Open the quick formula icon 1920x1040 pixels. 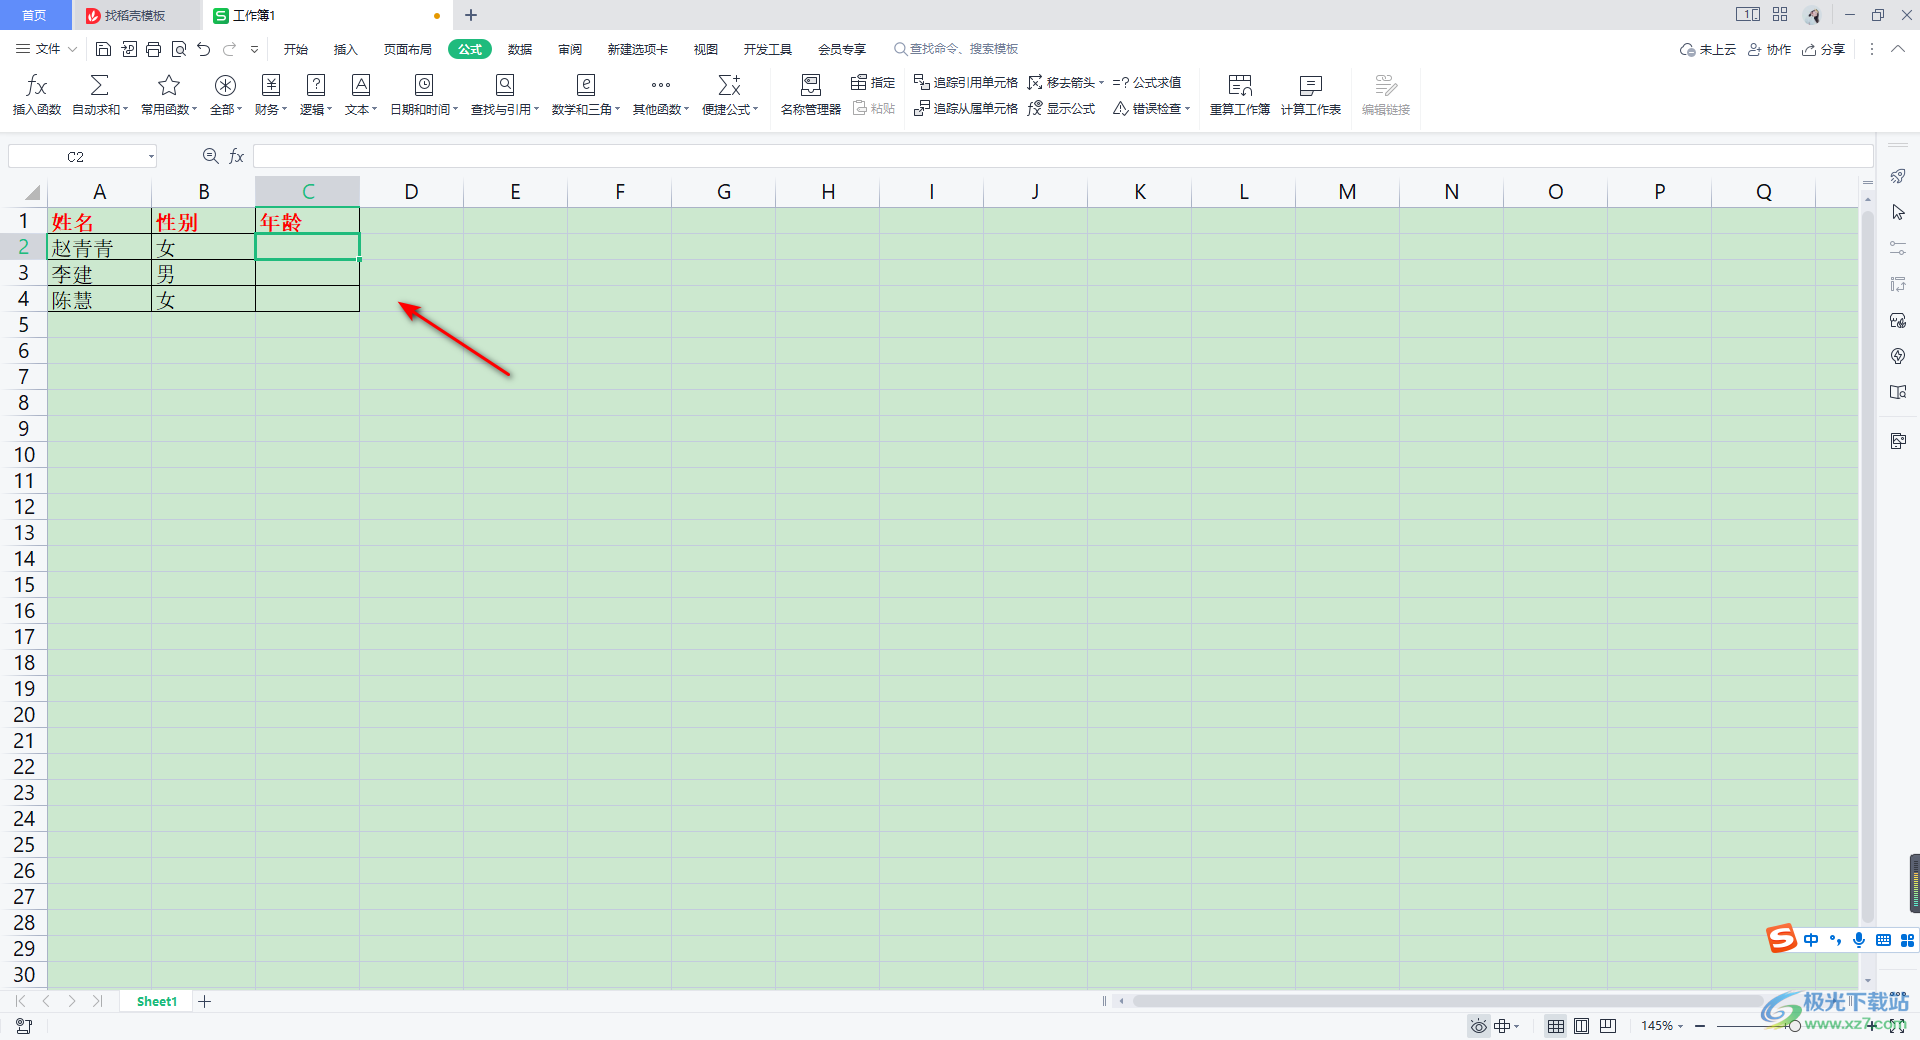click(730, 86)
